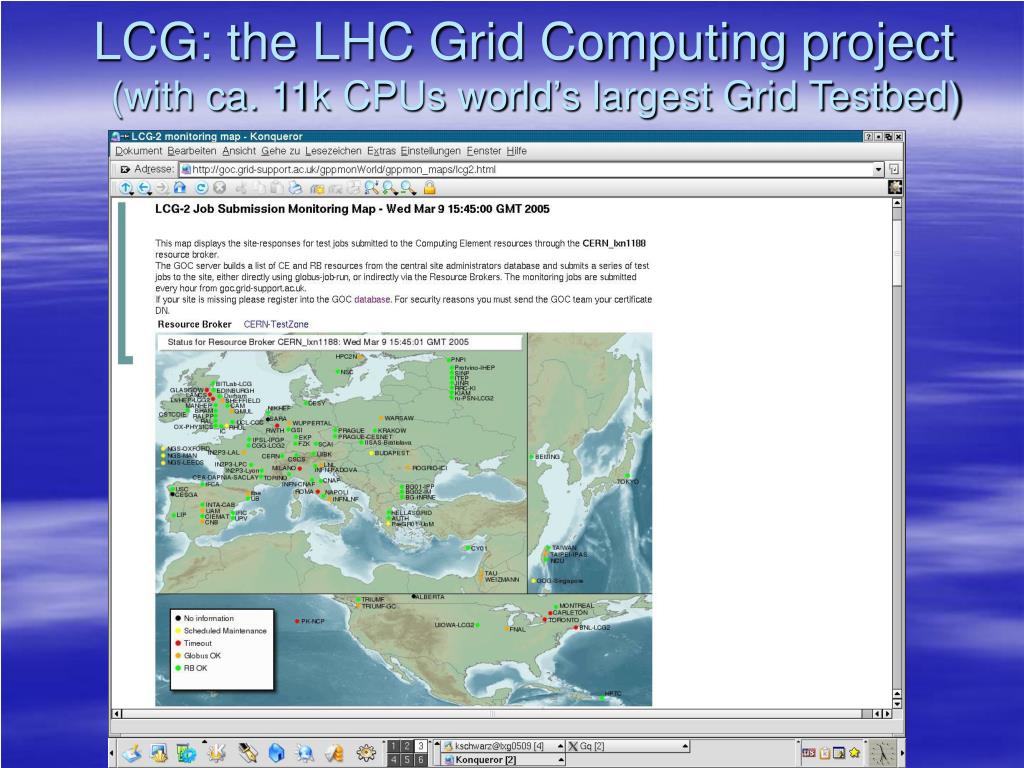Click the 'RB OK' legend entry
Viewport: 1024px width, 768px height.
[x=191, y=668]
